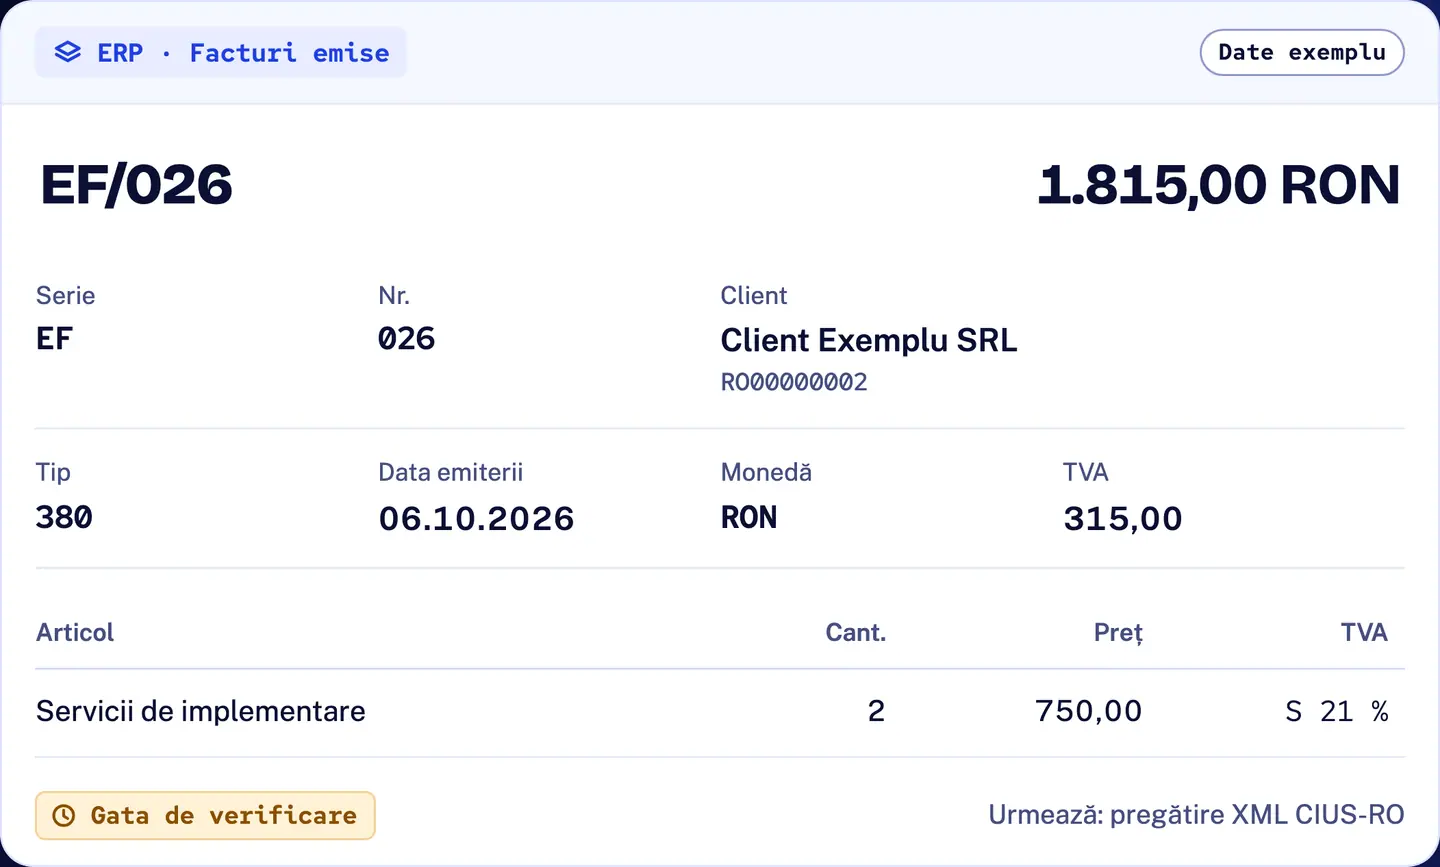
Task: Click the Client field label
Action: click(754, 295)
